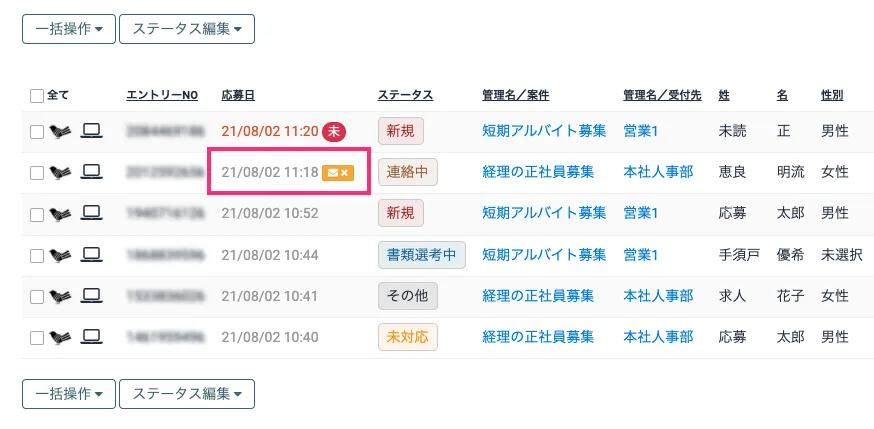Open the top 一括操作 dropdown
Image resolution: width=874 pixels, height=429 pixels.
click(69, 29)
